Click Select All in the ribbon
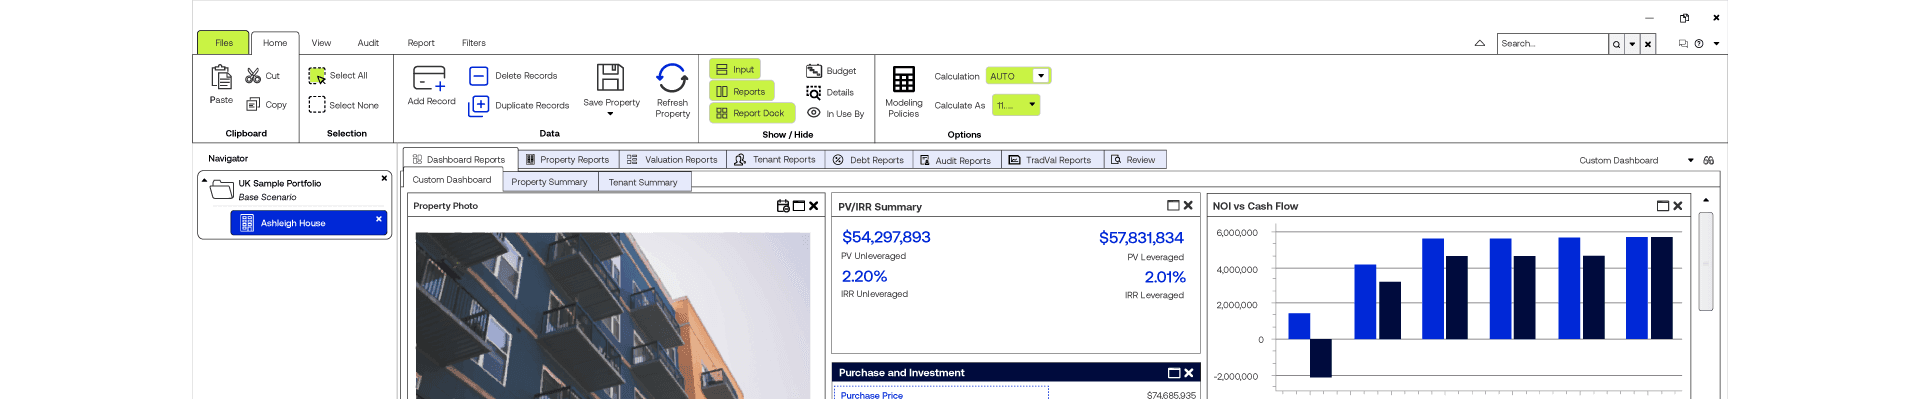The height and width of the screenshot is (400, 1920). click(338, 76)
